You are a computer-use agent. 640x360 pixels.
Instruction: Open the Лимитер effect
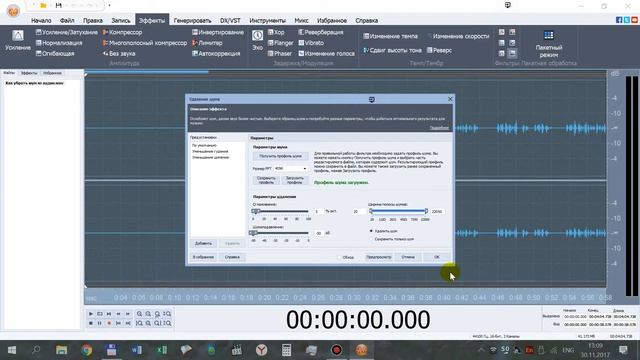tap(207, 43)
